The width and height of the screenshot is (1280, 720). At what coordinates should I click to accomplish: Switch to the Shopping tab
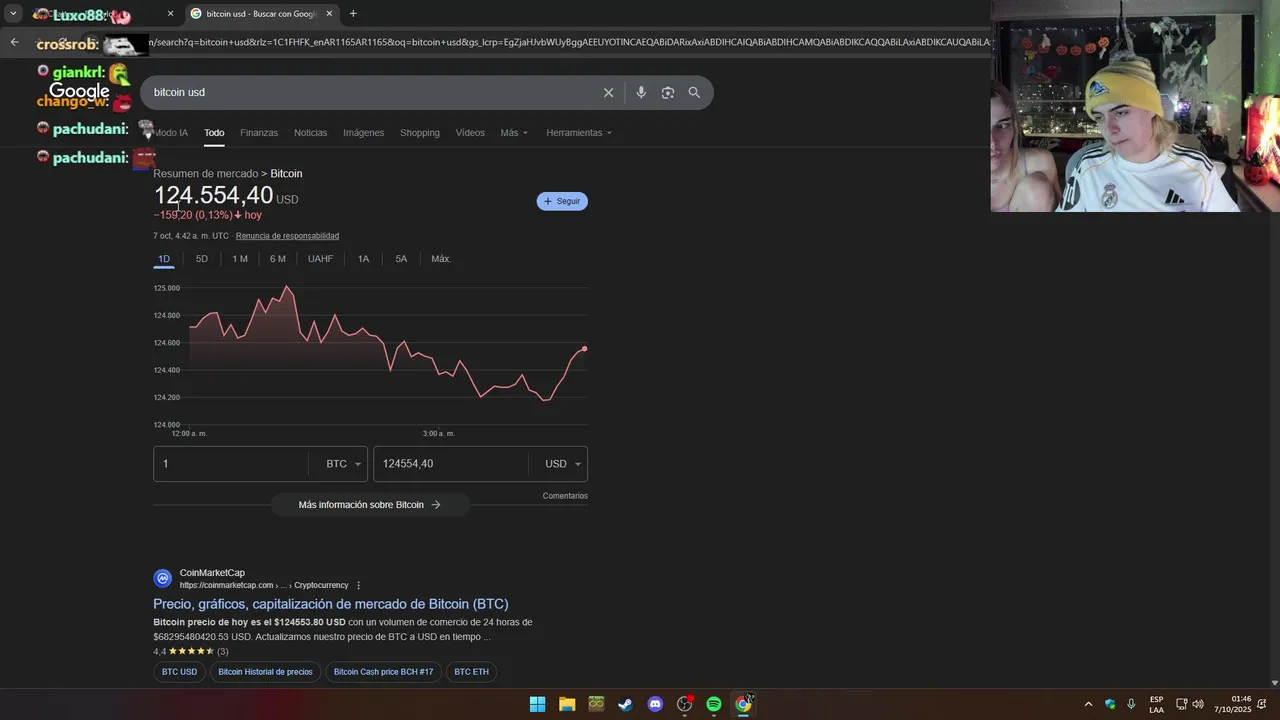click(420, 133)
